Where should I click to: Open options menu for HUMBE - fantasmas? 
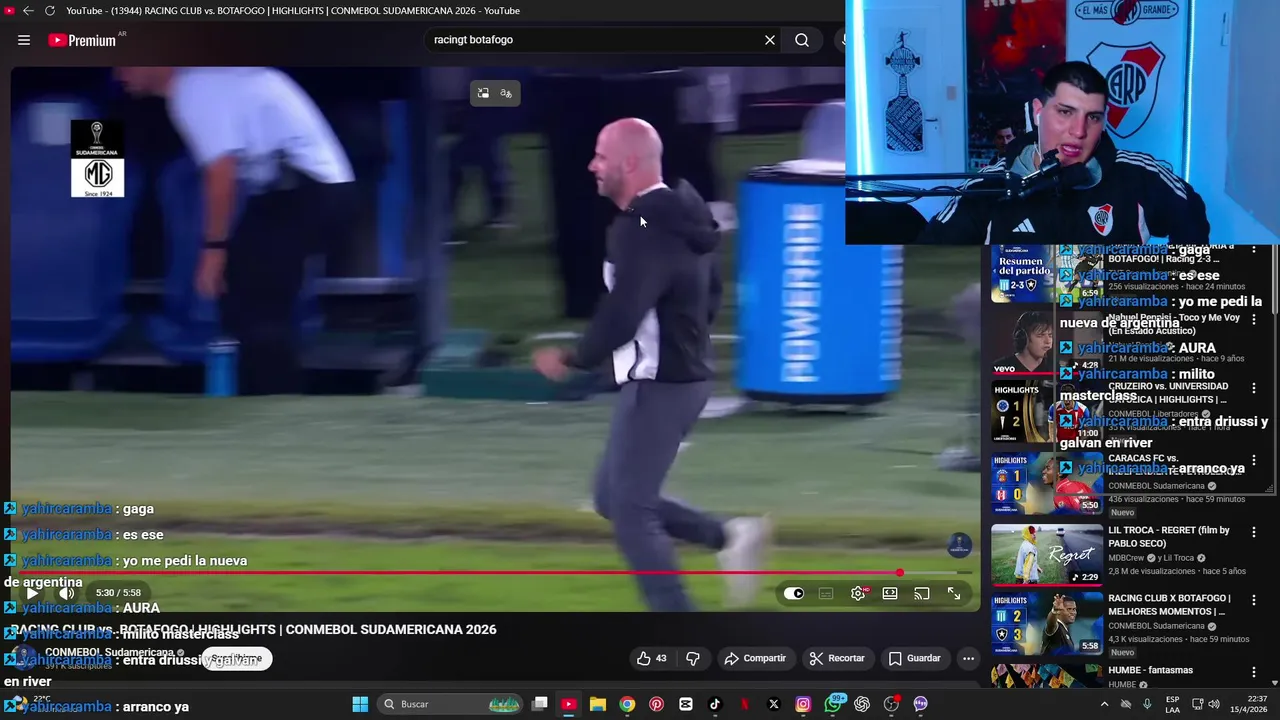[x=1253, y=672]
